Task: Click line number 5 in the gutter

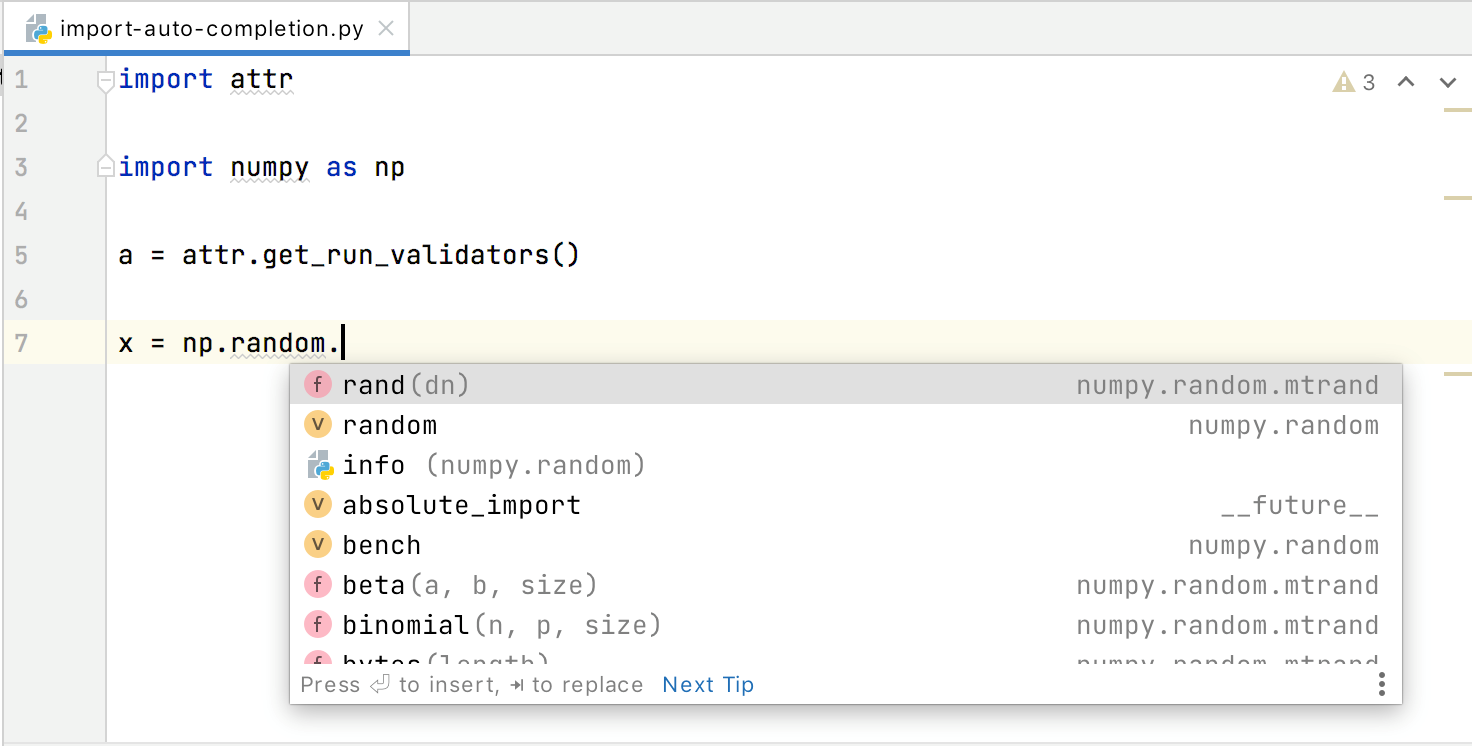Action: tap(22, 255)
